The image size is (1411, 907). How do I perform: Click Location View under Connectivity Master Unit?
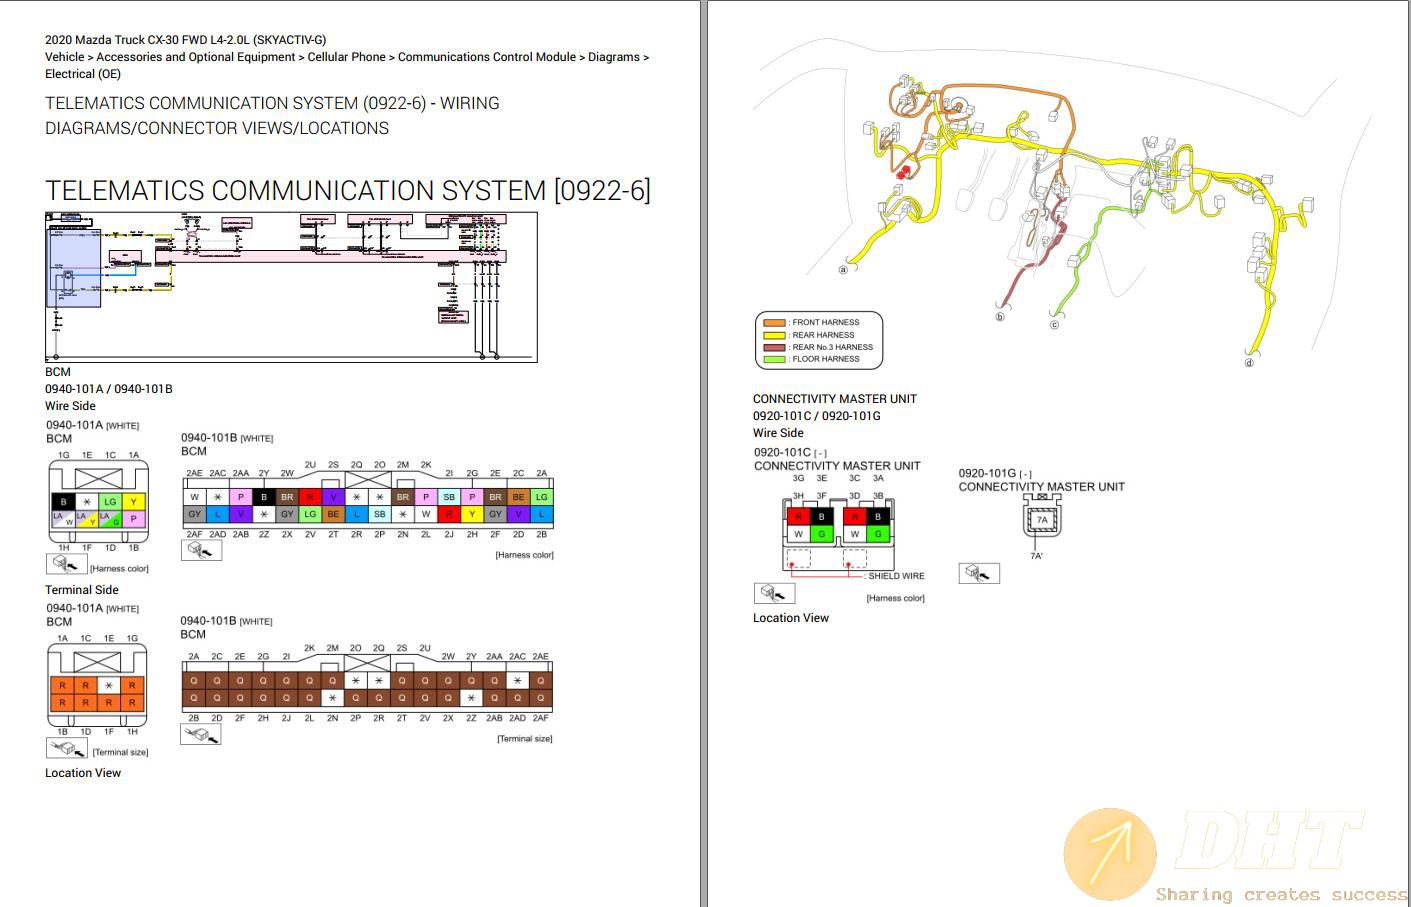pos(791,618)
